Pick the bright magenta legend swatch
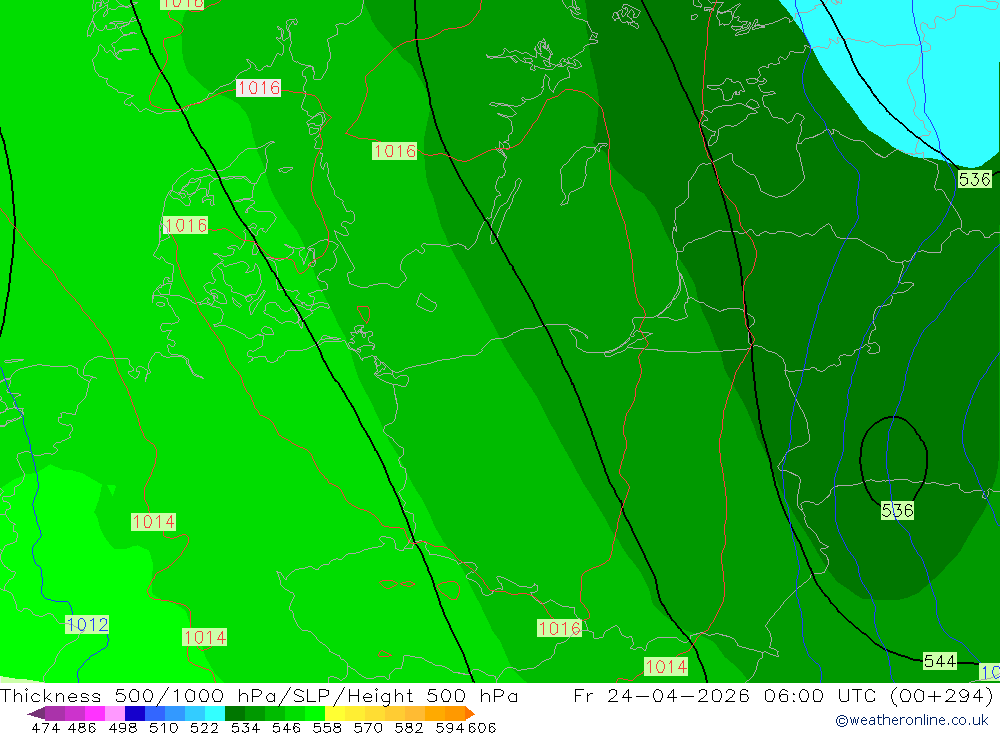Image resolution: width=1000 pixels, height=733 pixels. 94,713
